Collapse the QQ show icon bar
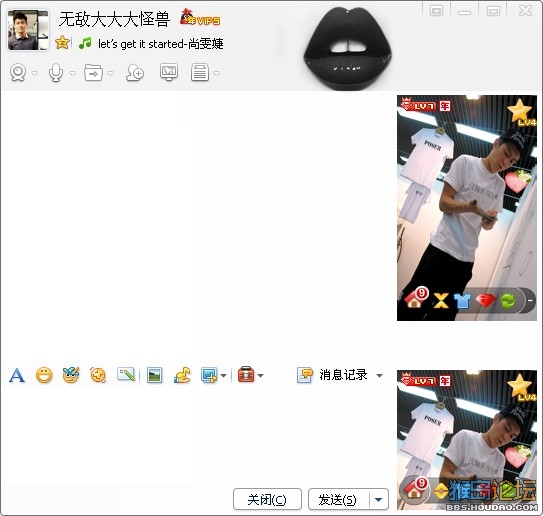This screenshot has width=543, height=516. (x=530, y=301)
